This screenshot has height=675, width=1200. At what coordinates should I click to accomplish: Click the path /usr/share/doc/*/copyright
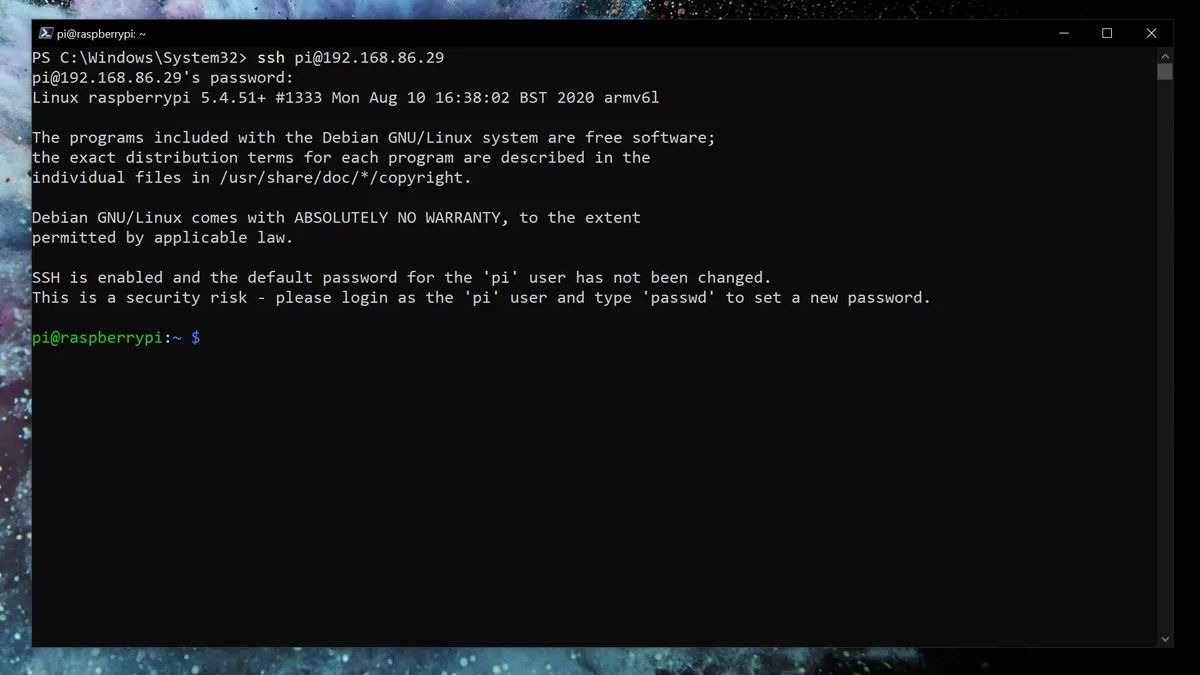pos(345,177)
